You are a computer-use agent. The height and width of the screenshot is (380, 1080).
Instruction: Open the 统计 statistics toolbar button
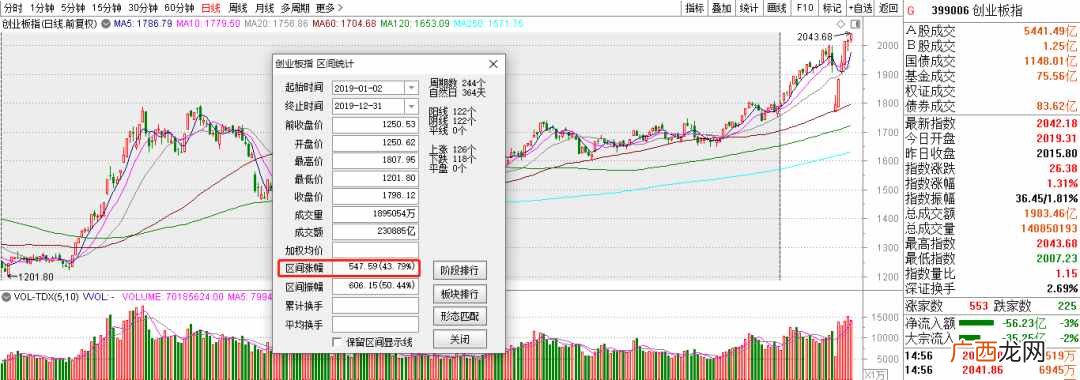point(749,8)
